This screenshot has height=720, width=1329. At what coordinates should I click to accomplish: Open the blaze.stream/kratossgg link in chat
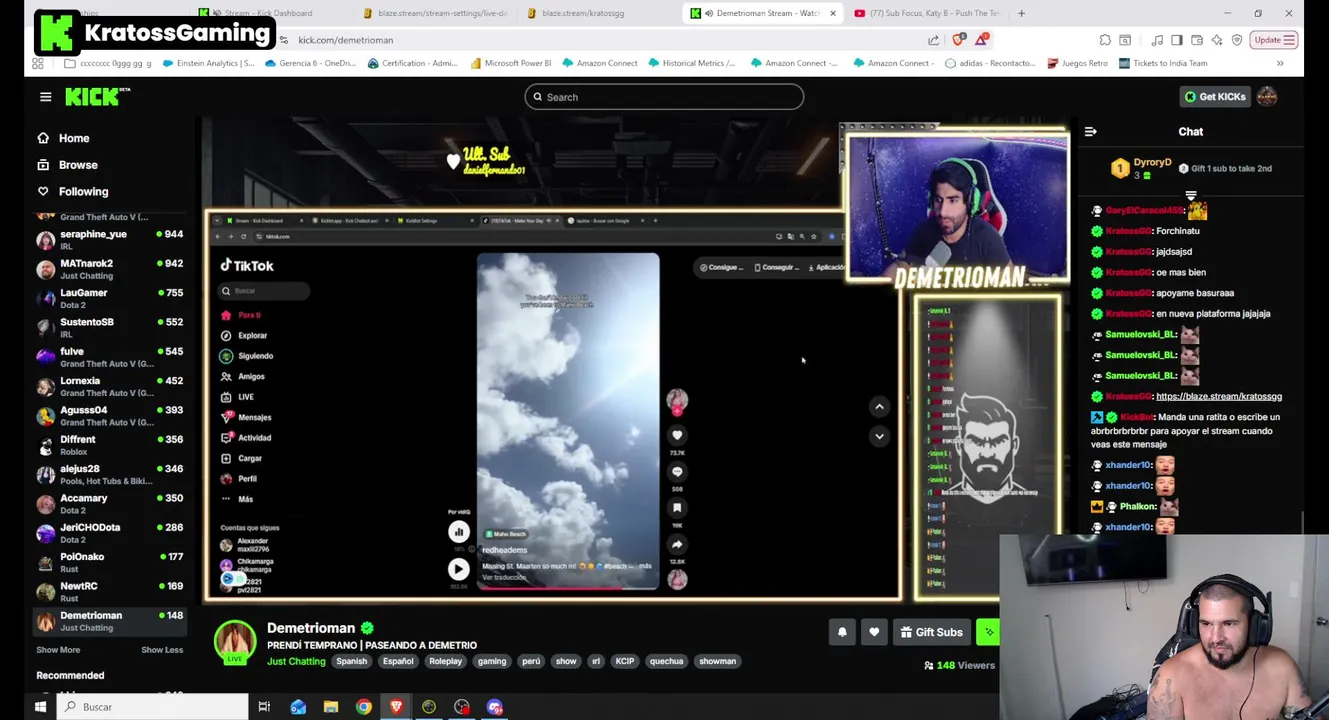1218,396
